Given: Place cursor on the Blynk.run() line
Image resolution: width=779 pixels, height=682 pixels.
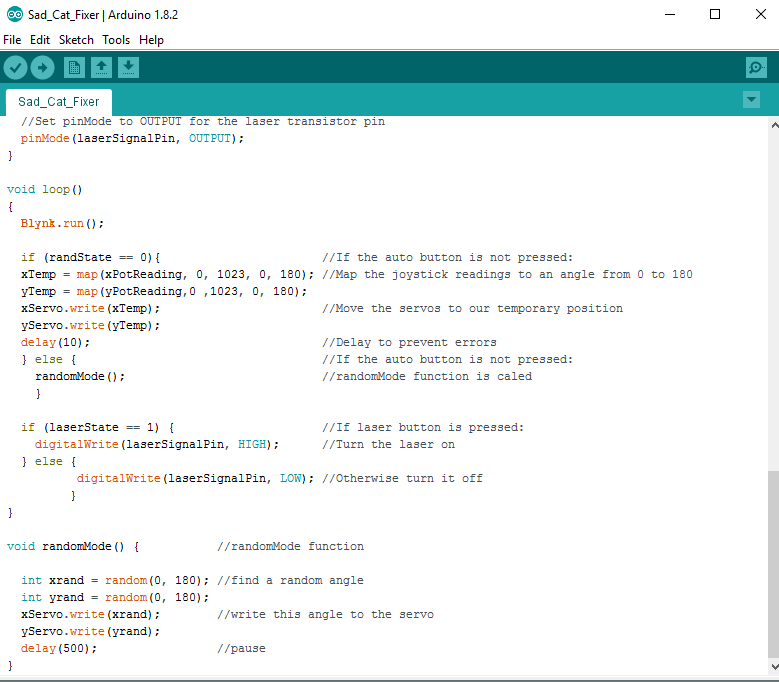Looking at the screenshot, I should tap(62, 223).
